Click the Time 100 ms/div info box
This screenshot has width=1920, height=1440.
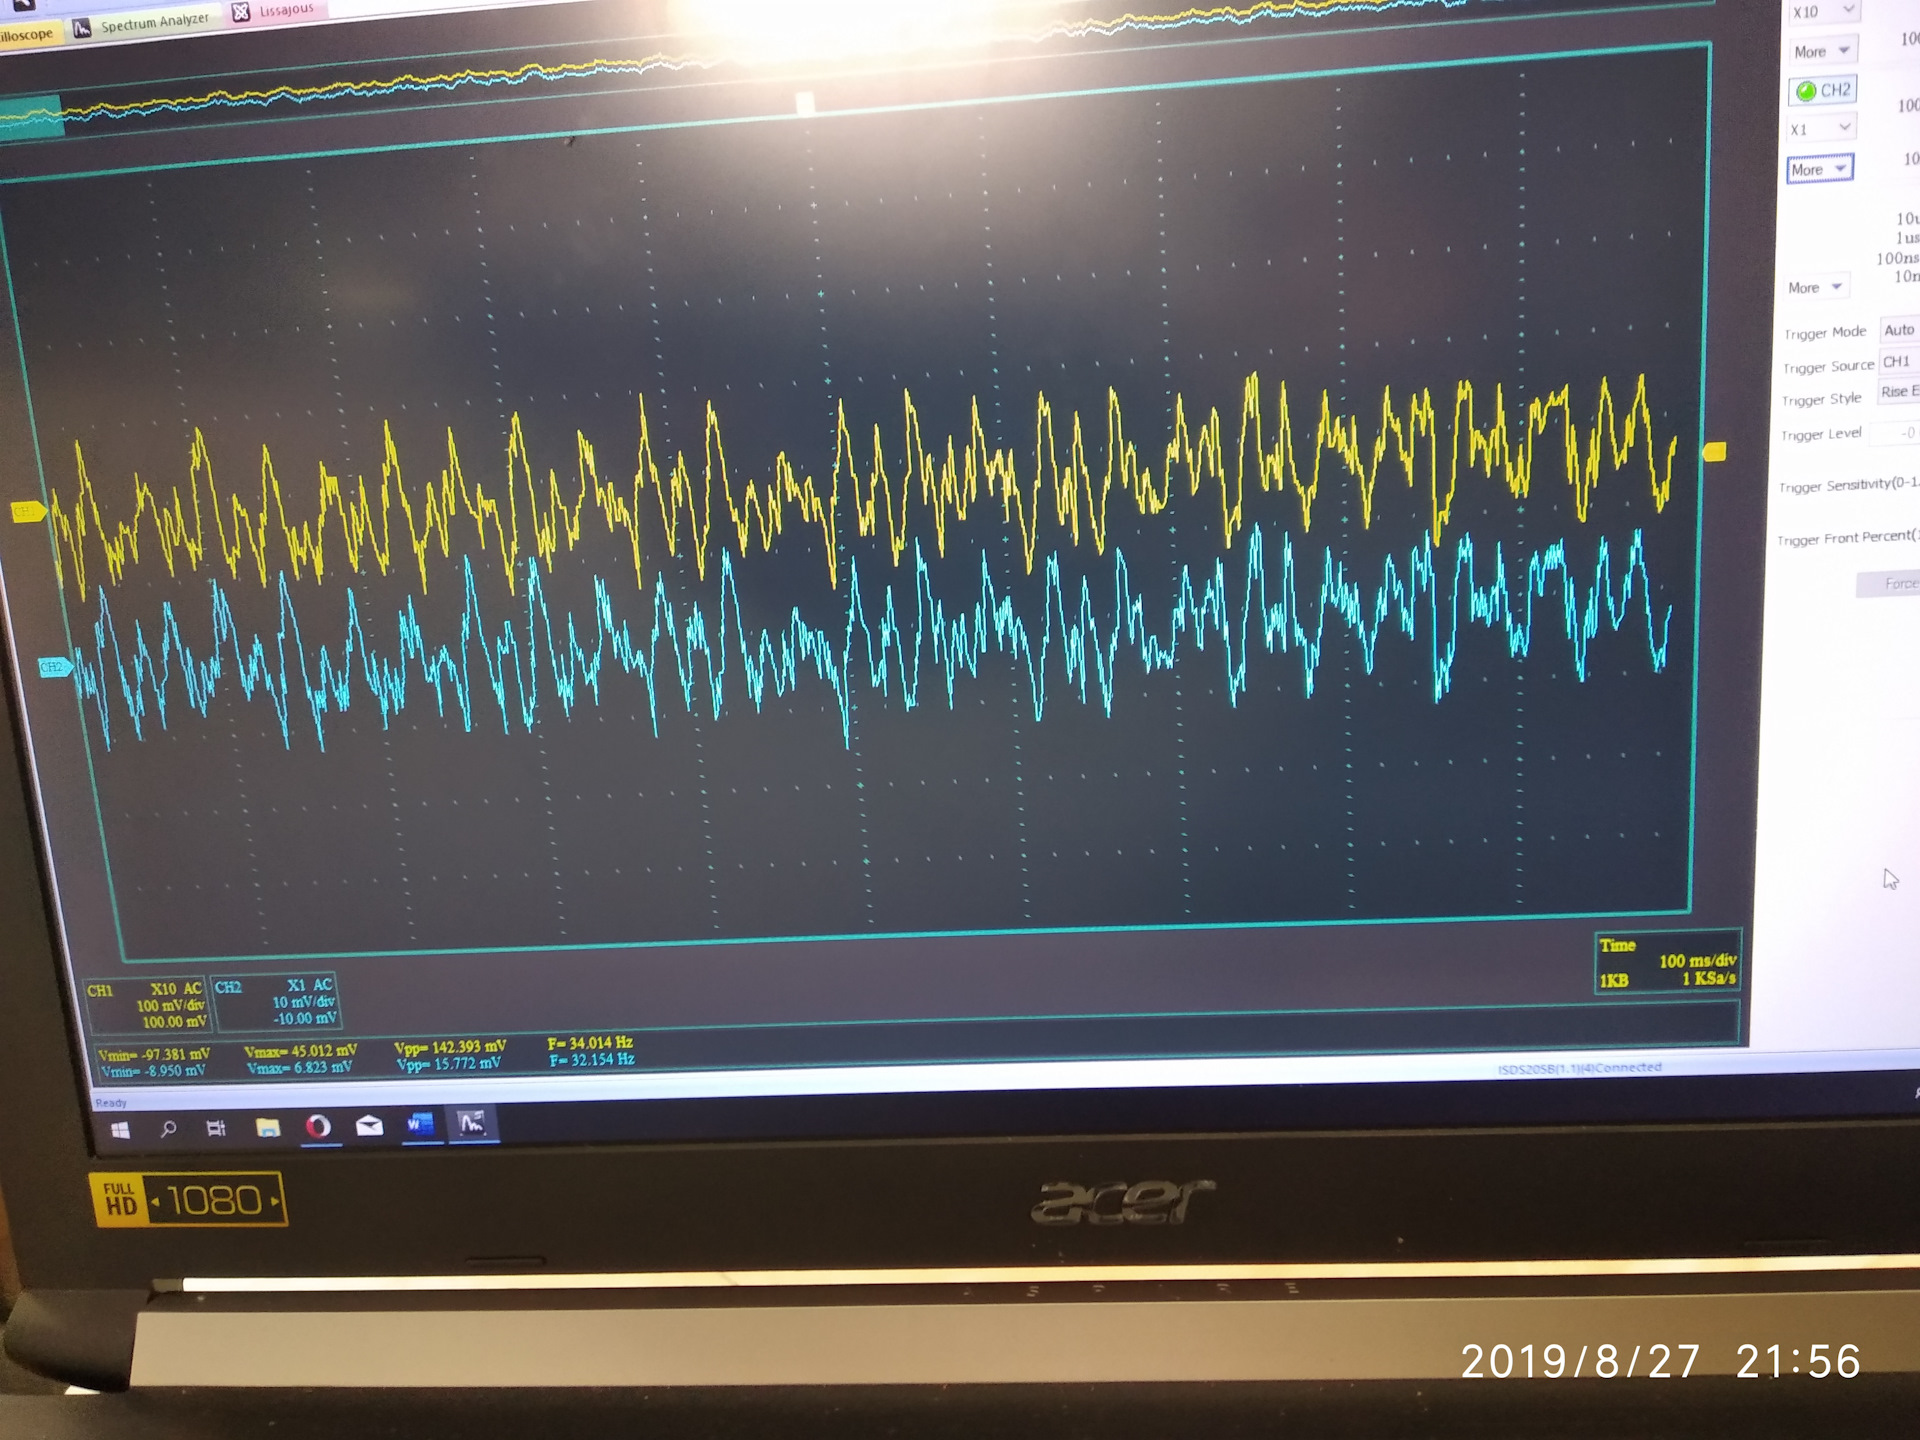click(x=1668, y=962)
